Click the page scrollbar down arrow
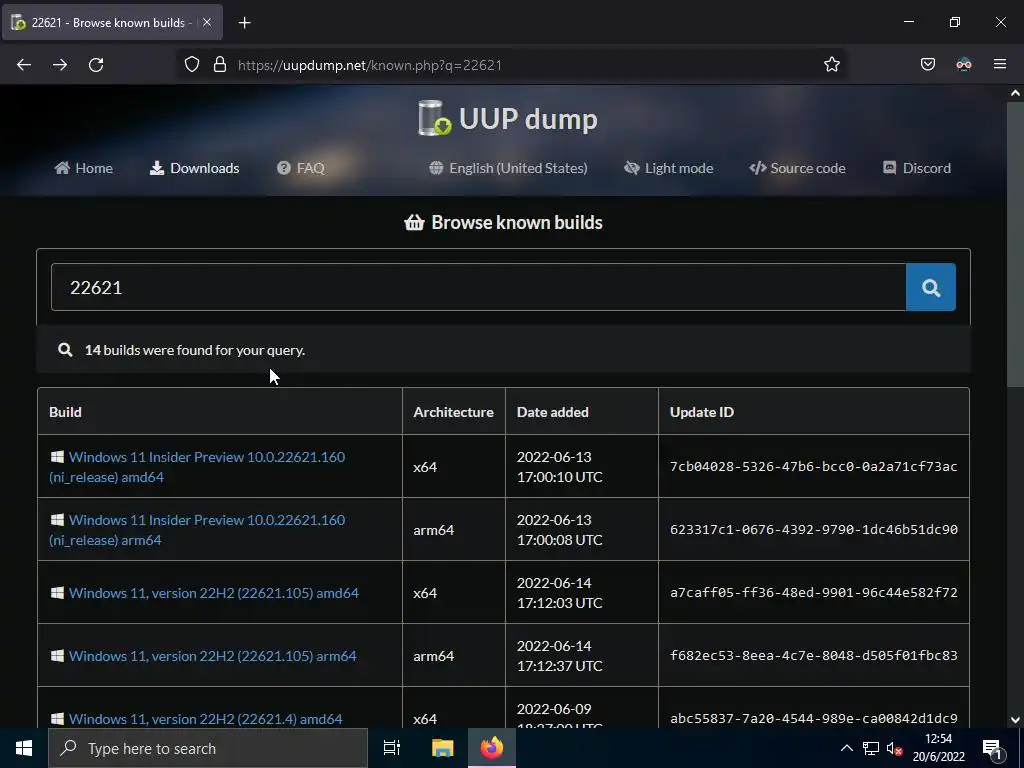1024x768 pixels. (1015, 720)
